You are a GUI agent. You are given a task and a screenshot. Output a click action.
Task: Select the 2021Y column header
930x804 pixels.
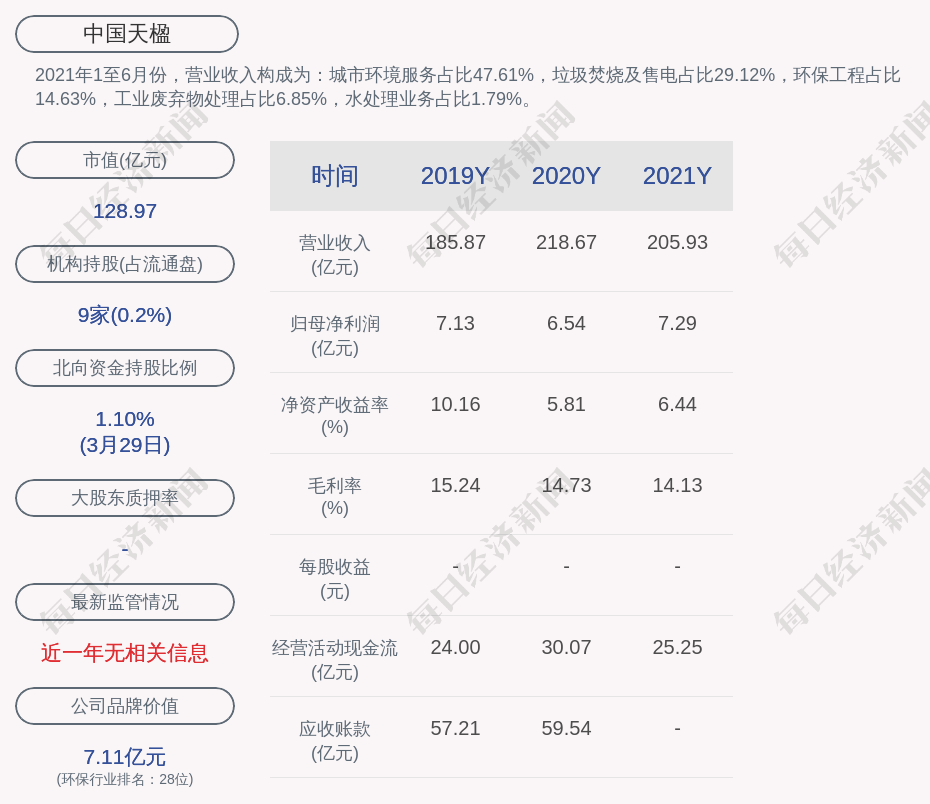(x=677, y=176)
